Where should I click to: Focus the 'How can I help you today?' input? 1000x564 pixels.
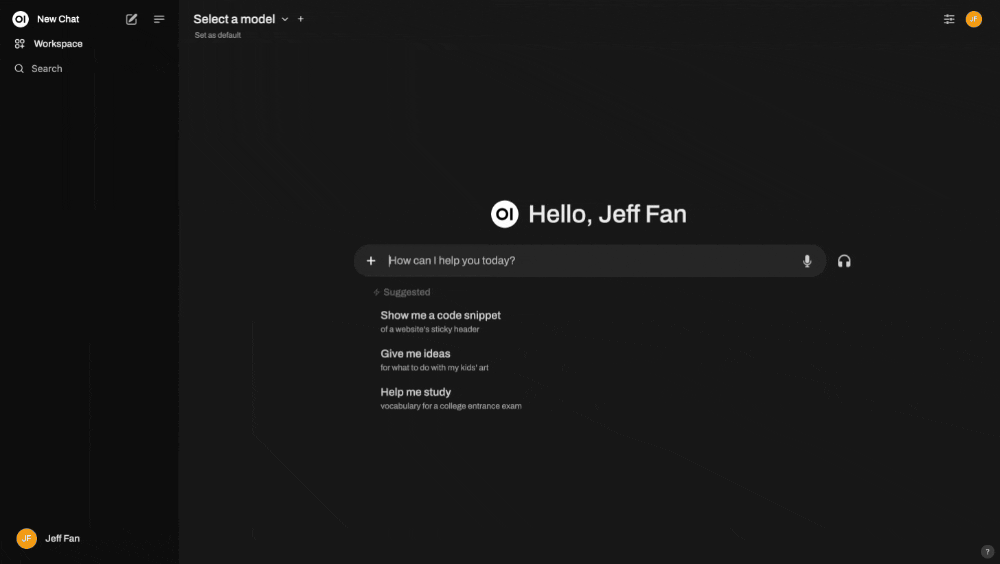click(590, 260)
